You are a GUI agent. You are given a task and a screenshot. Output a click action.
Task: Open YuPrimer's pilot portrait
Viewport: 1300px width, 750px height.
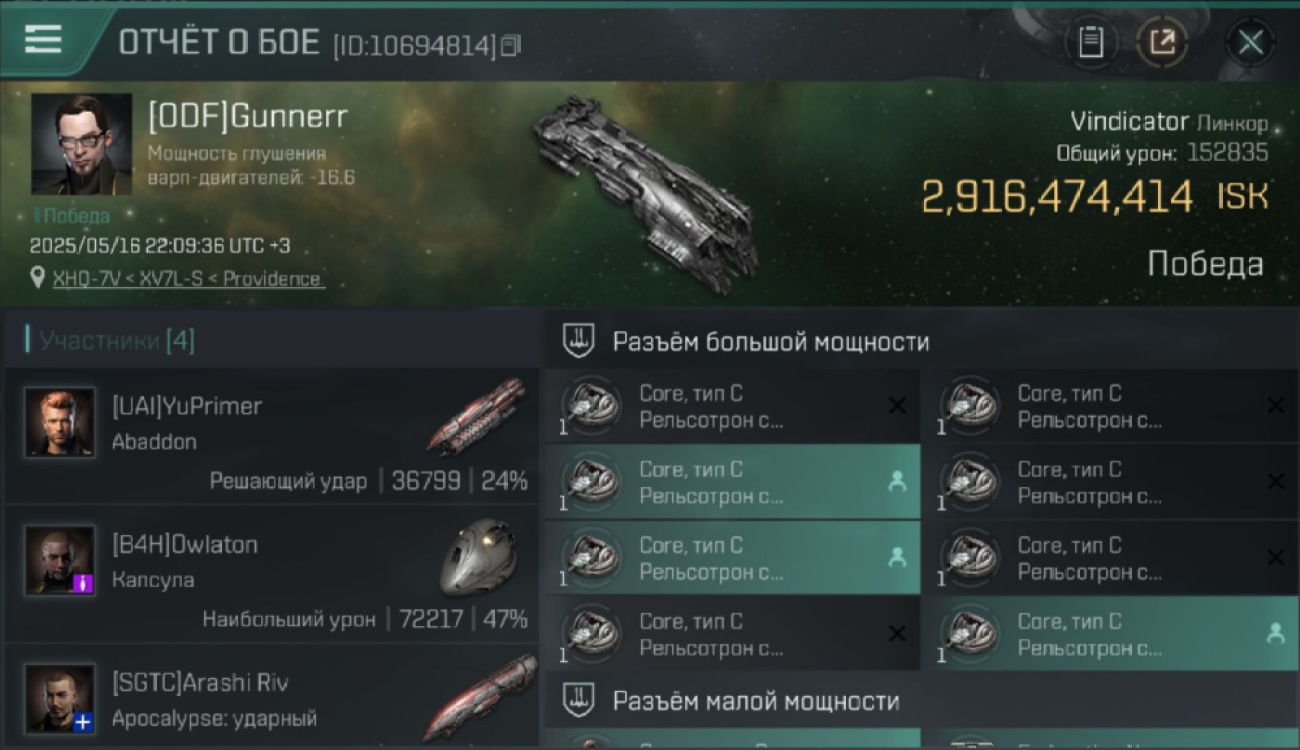pos(60,422)
